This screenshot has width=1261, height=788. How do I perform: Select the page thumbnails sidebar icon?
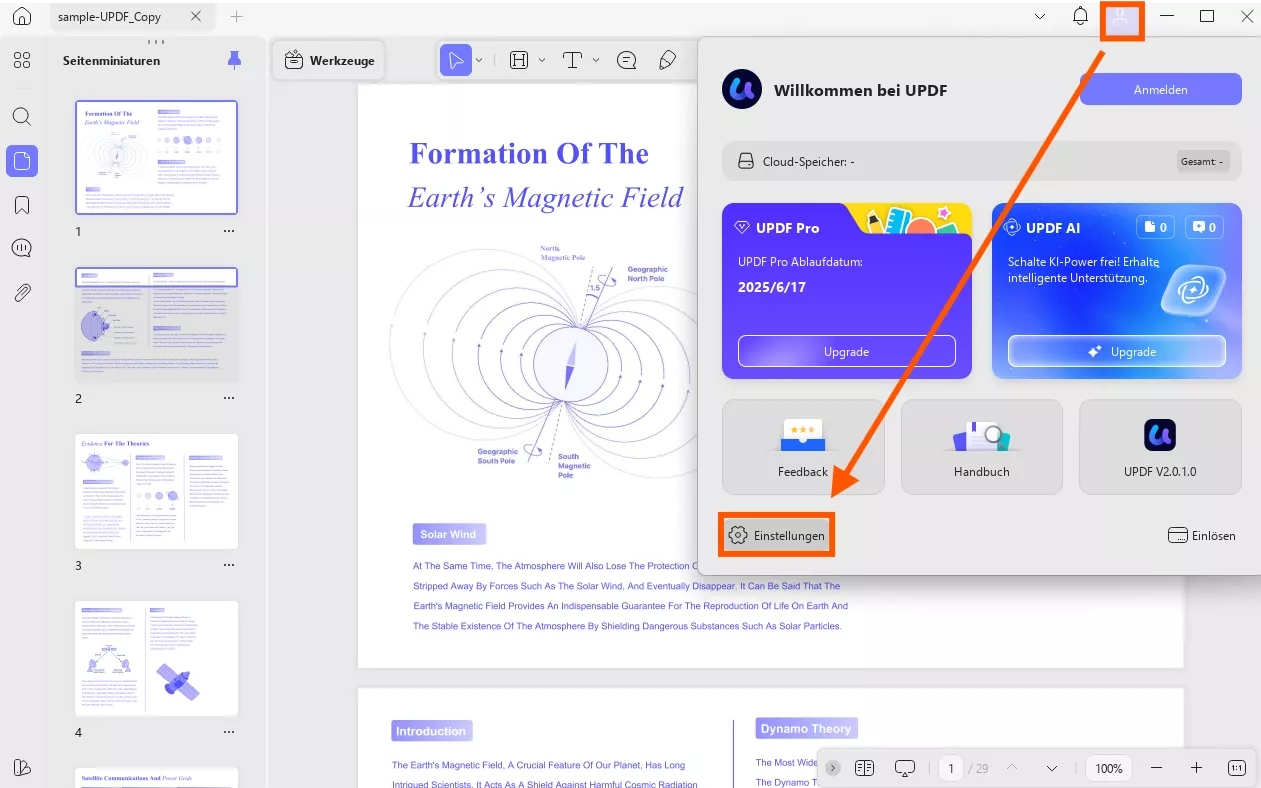coord(22,161)
